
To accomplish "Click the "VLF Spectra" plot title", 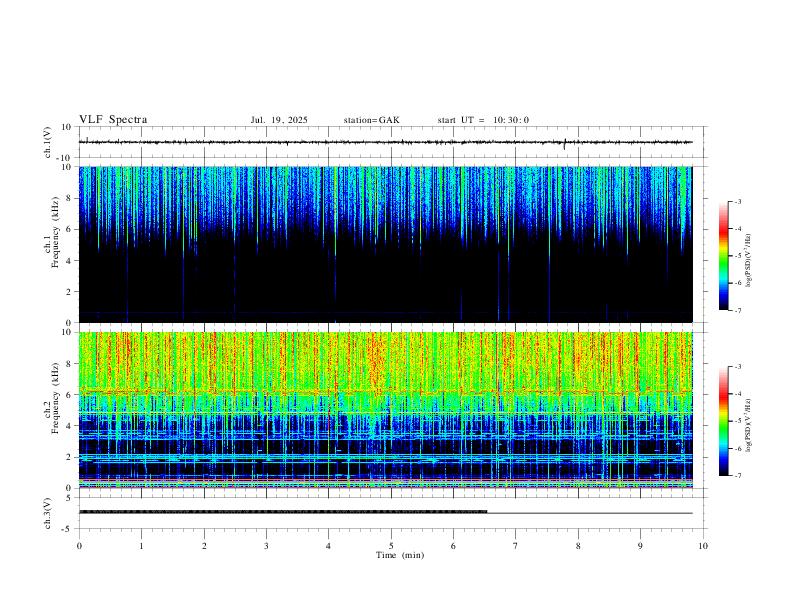I will pyautogui.click(x=113, y=120).
